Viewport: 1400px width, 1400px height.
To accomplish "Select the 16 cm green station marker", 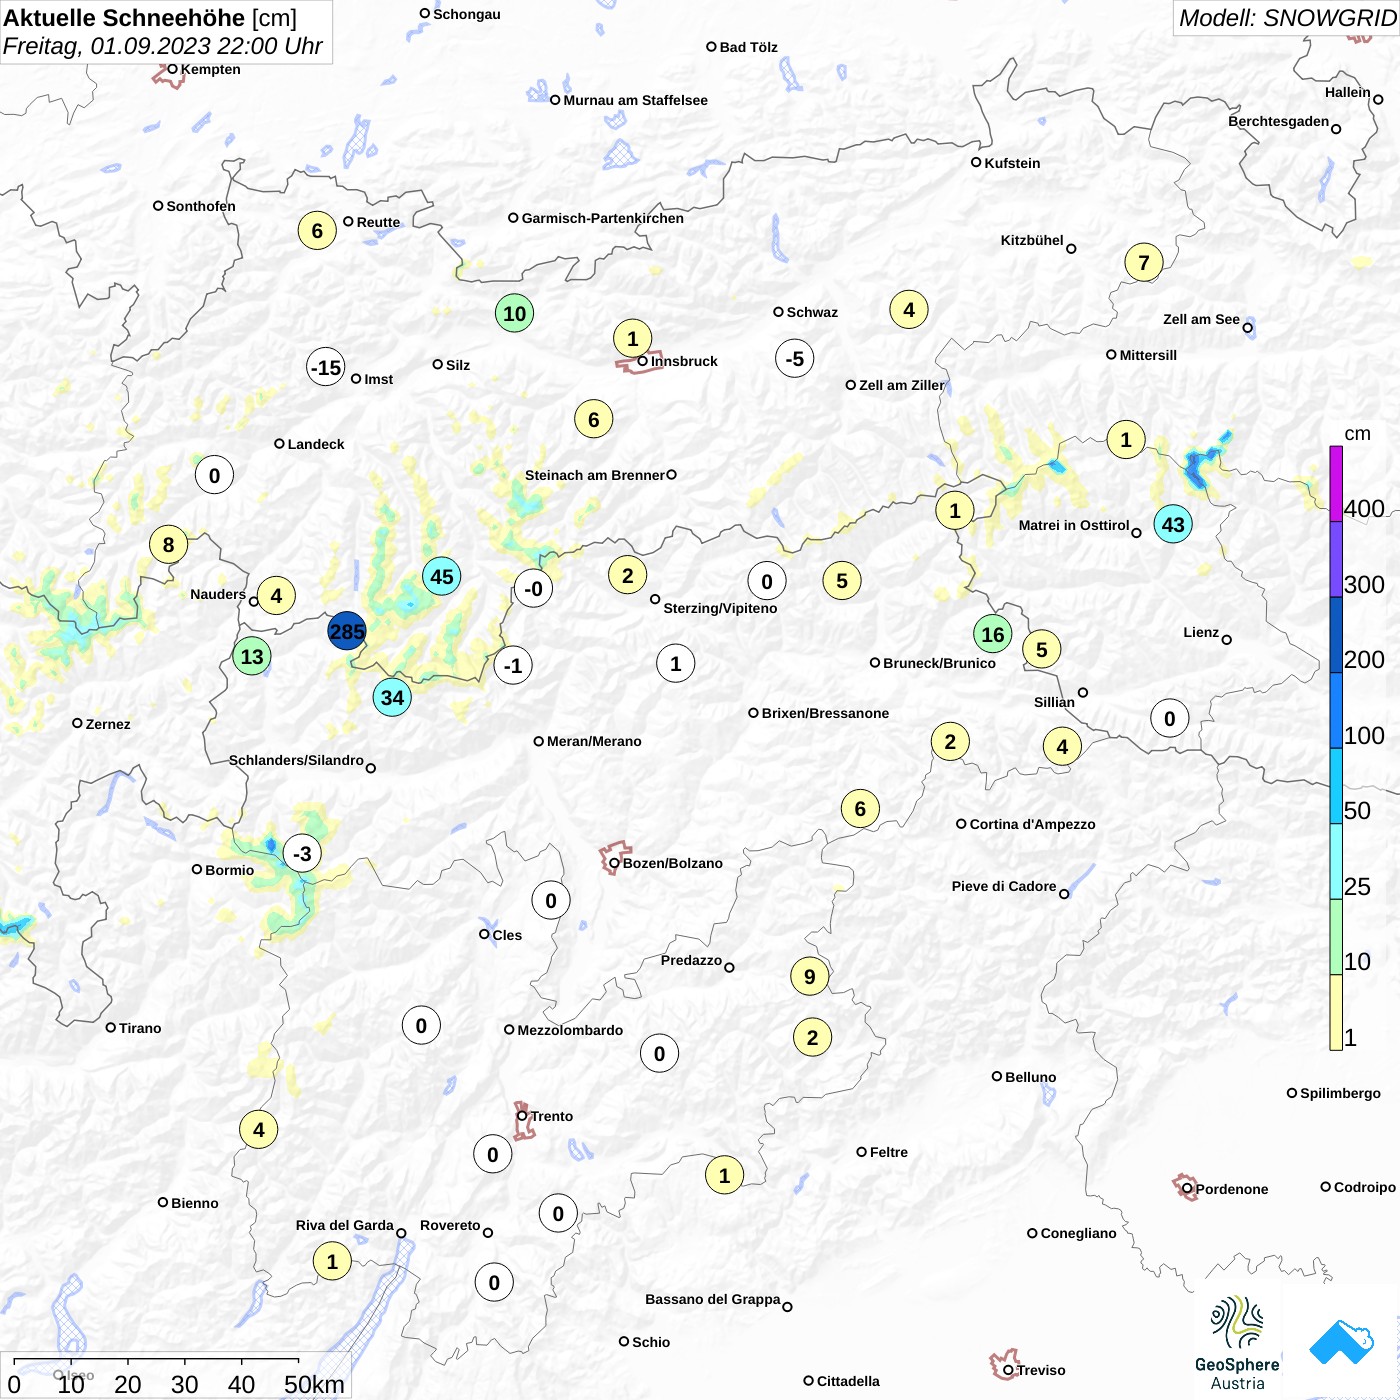I will (x=992, y=634).
